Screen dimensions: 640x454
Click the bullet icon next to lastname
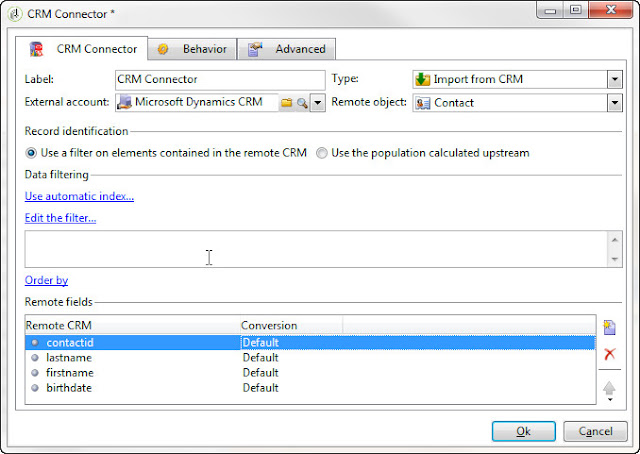pos(35,357)
